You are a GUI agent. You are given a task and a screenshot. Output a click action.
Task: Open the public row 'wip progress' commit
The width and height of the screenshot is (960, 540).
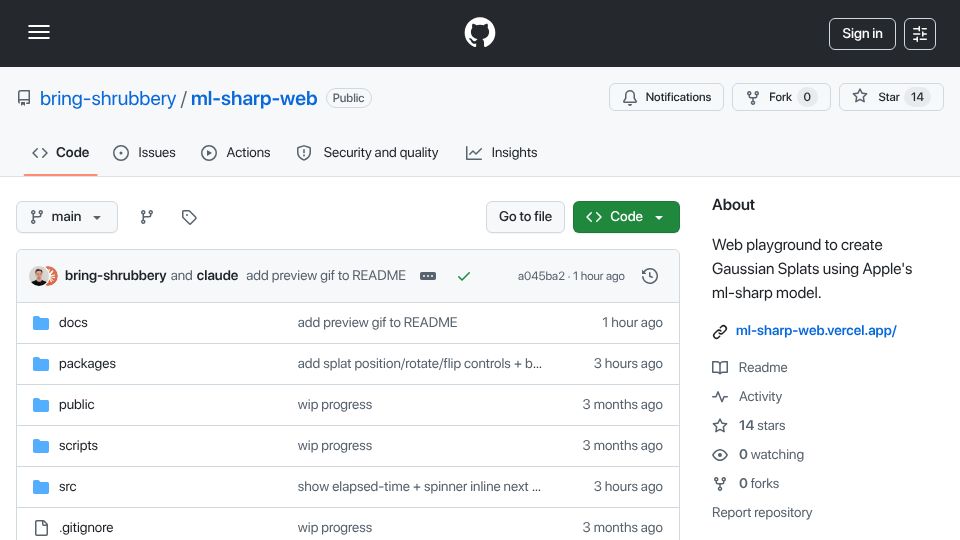click(335, 405)
